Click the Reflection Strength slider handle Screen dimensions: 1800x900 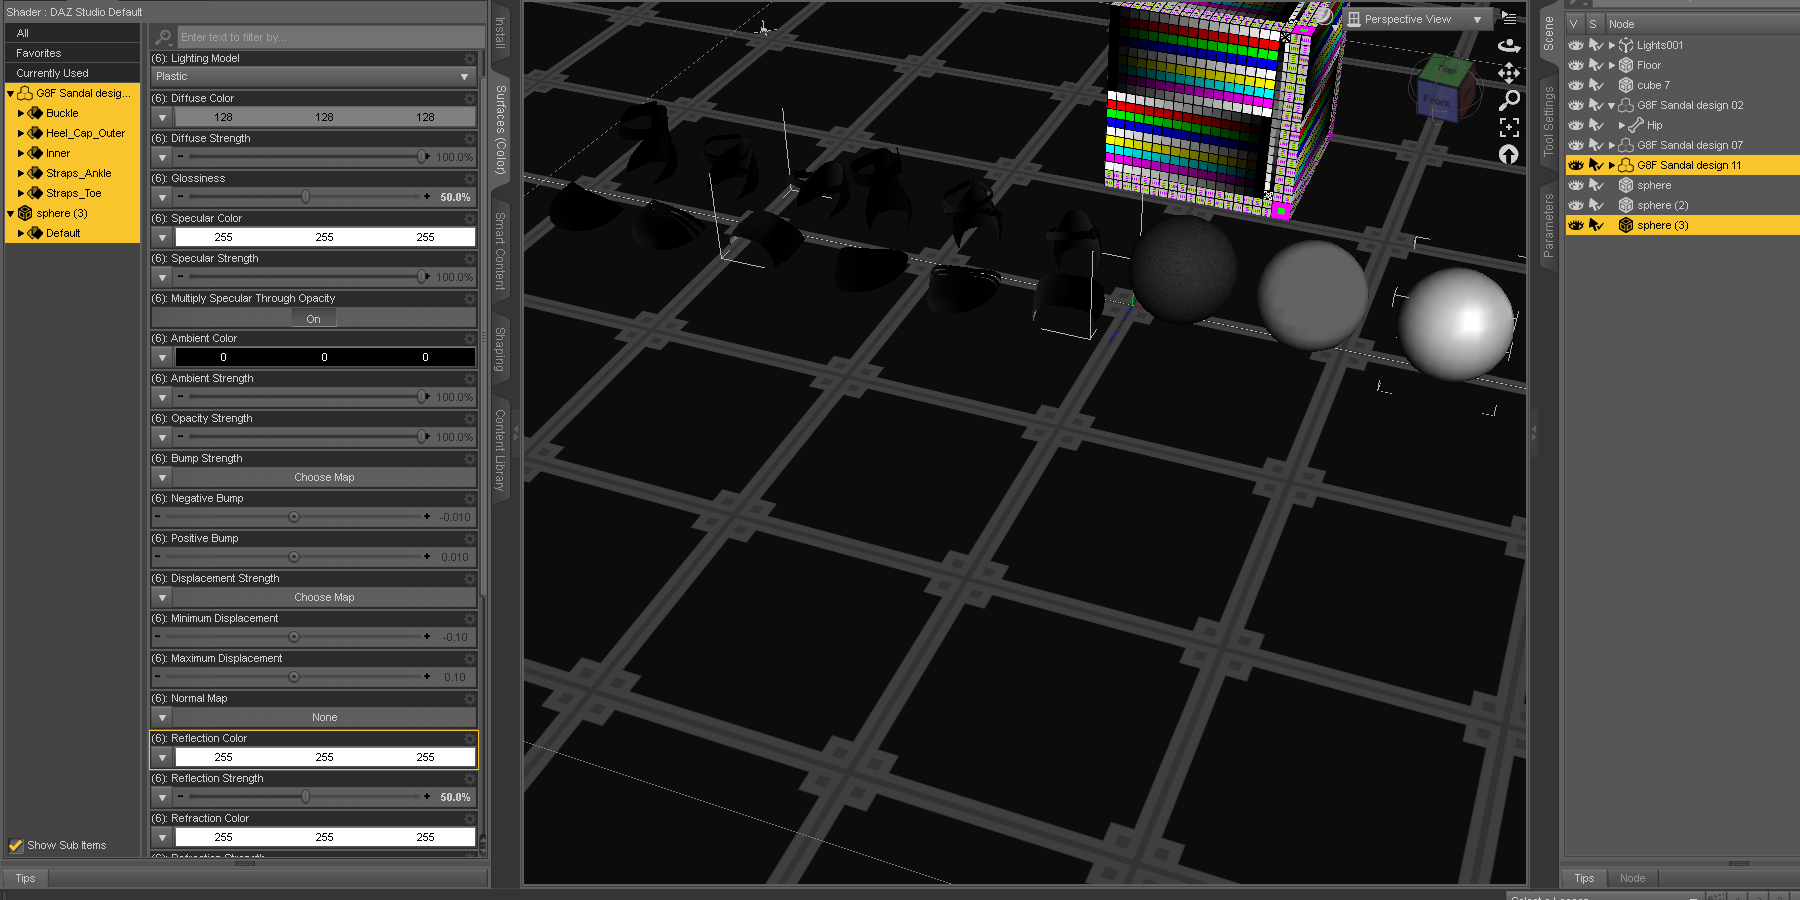click(x=305, y=797)
